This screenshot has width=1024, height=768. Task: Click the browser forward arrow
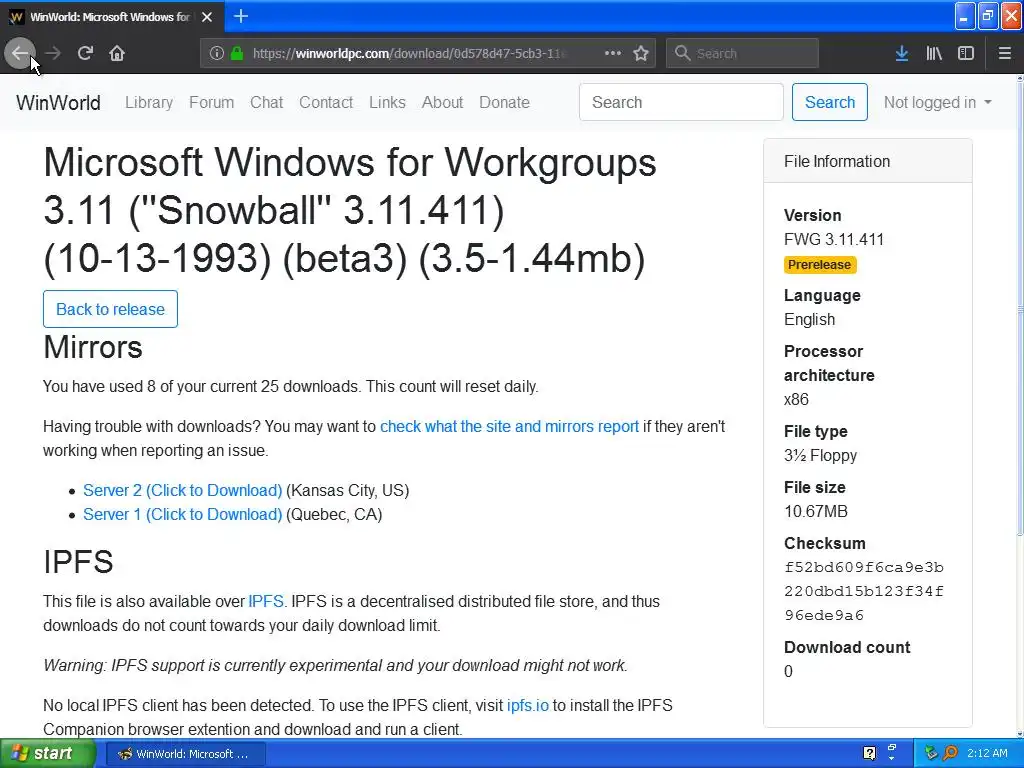(x=53, y=53)
